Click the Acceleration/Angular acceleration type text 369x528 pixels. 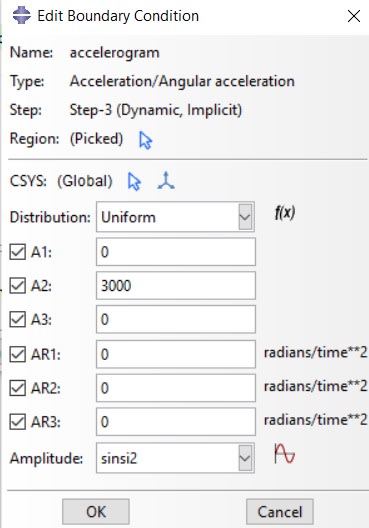182,81
